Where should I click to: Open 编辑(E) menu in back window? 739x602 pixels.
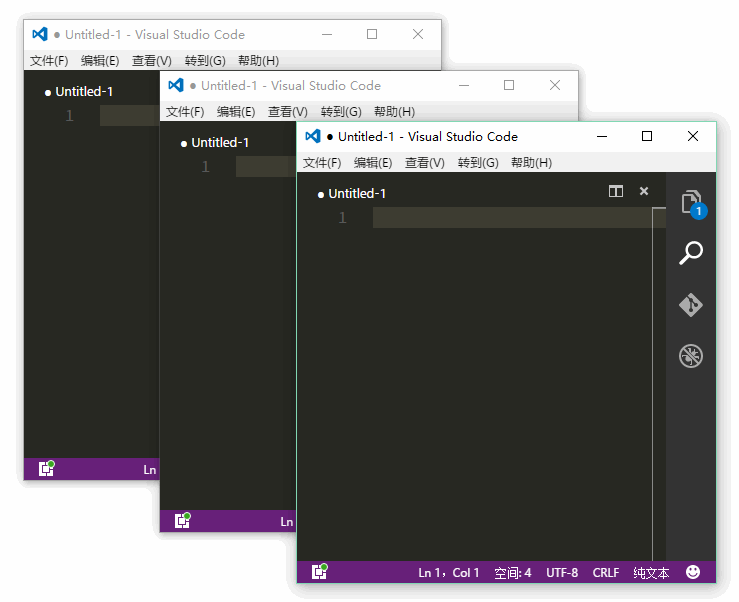coord(100,61)
